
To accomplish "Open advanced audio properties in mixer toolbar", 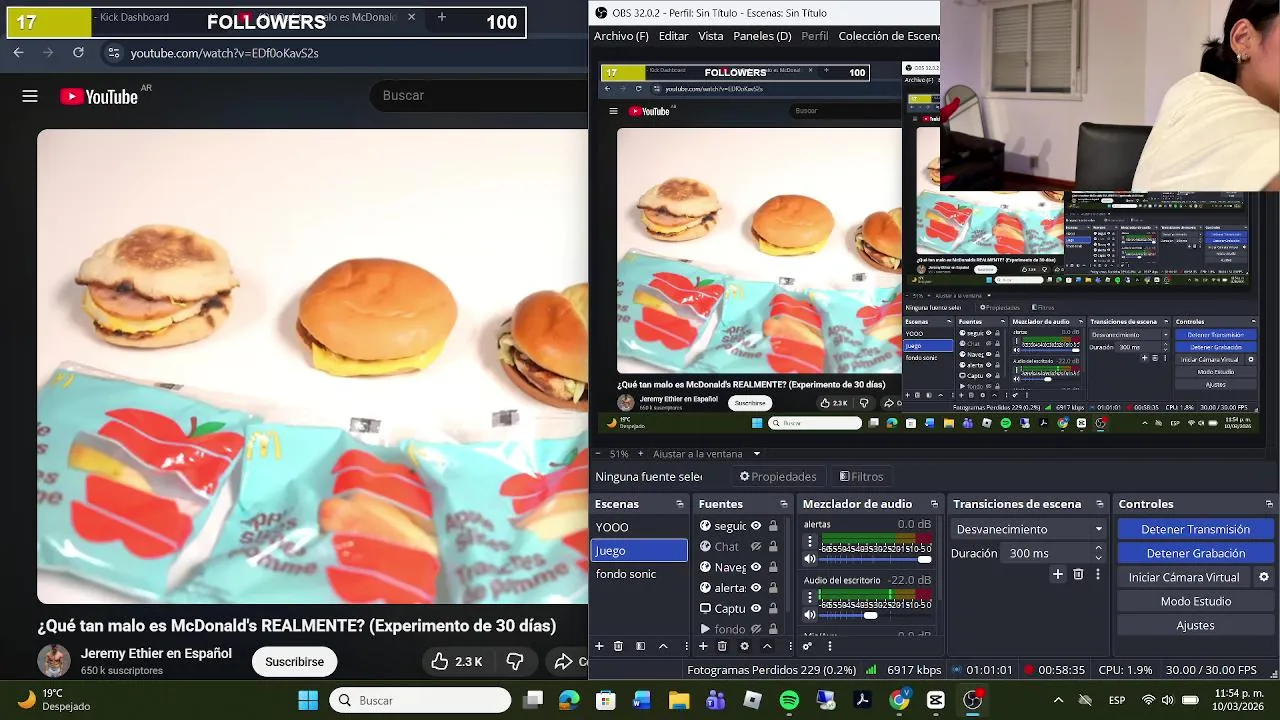I will [807, 646].
